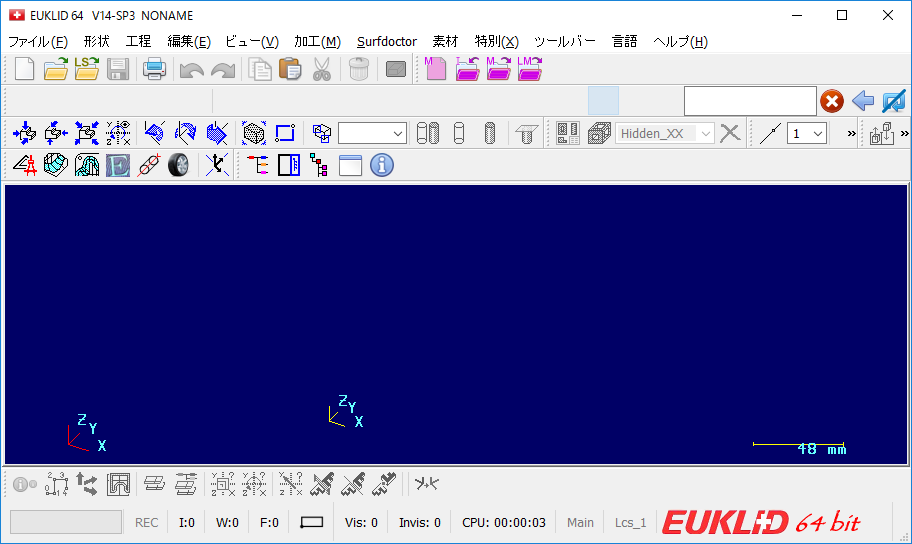Click the zoom-in icon with inward blue arrows
The width and height of the screenshot is (912, 544).
(x=24, y=133)
